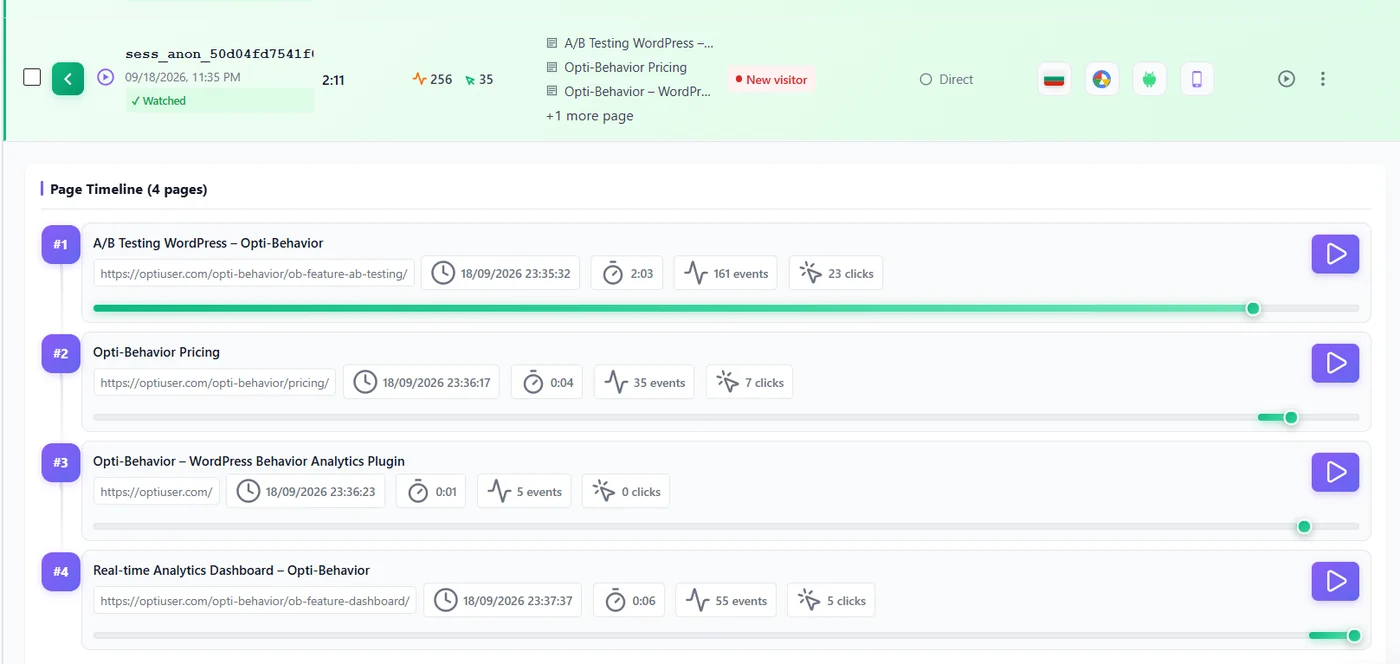This screenshot has width=1400, height=664.
Task: Click the Direct traffic source label
Action: (946, 80)
